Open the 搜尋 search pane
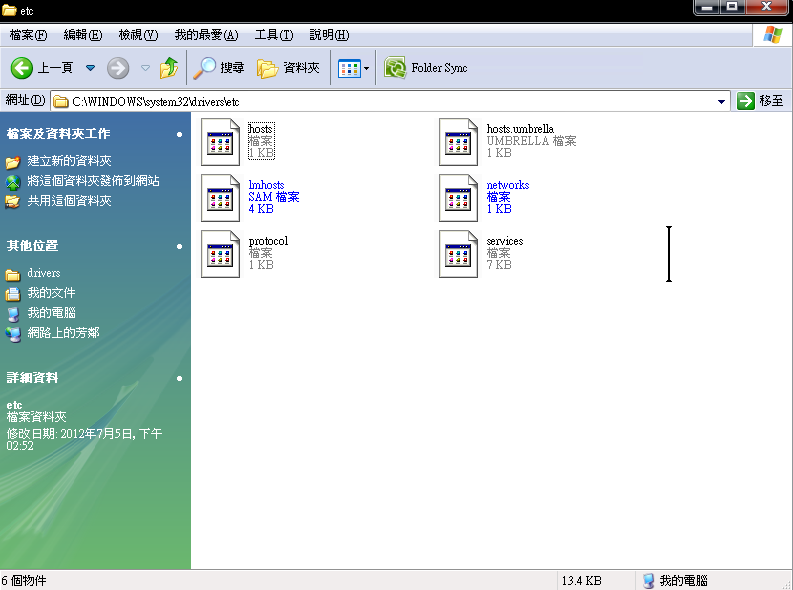The image size is (793, 590). tap(219, 68)
